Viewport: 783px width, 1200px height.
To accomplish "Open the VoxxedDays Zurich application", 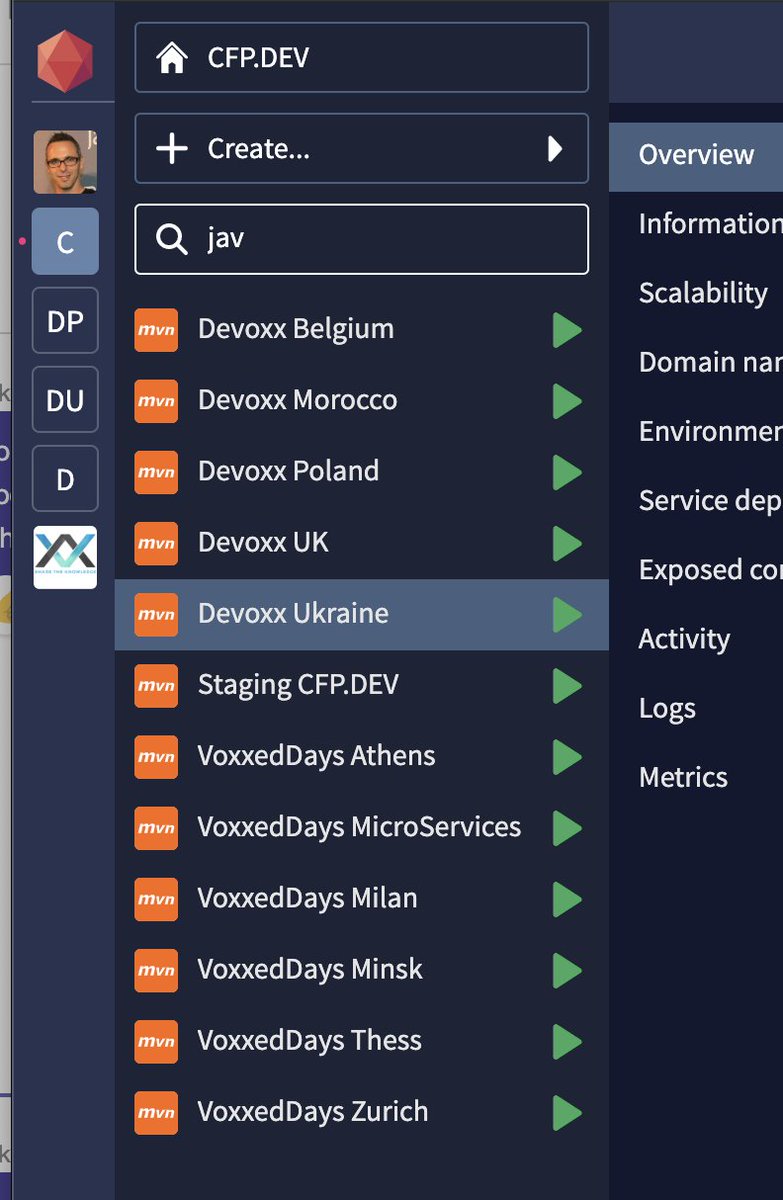I will pos(362,1112).
